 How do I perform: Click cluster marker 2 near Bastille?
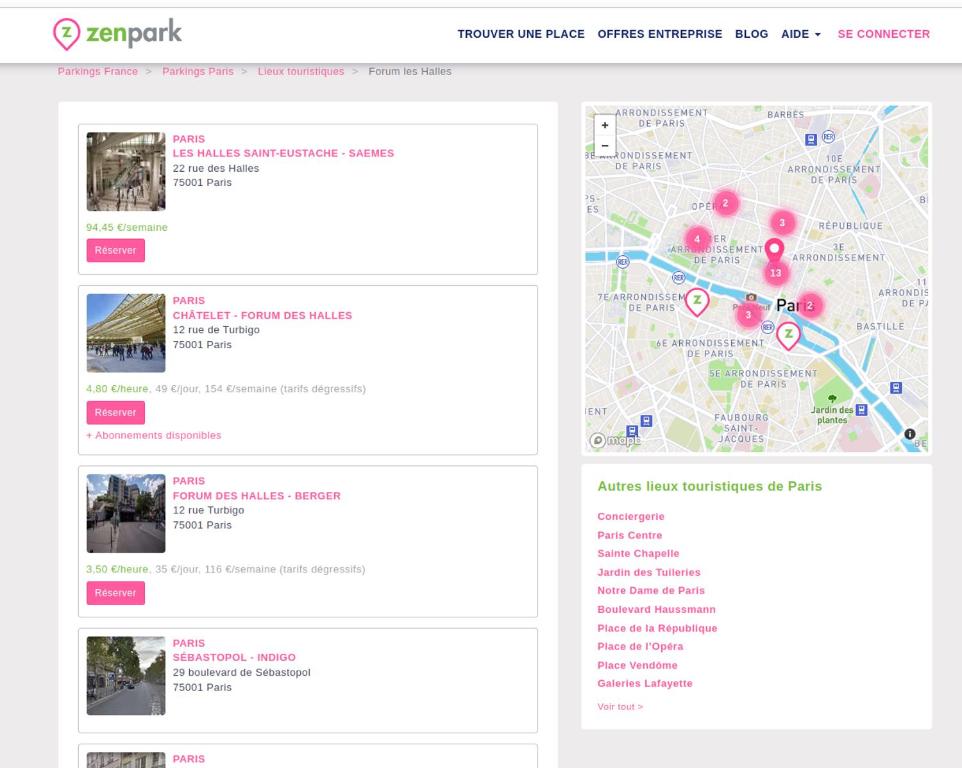[x=809, y=305]
